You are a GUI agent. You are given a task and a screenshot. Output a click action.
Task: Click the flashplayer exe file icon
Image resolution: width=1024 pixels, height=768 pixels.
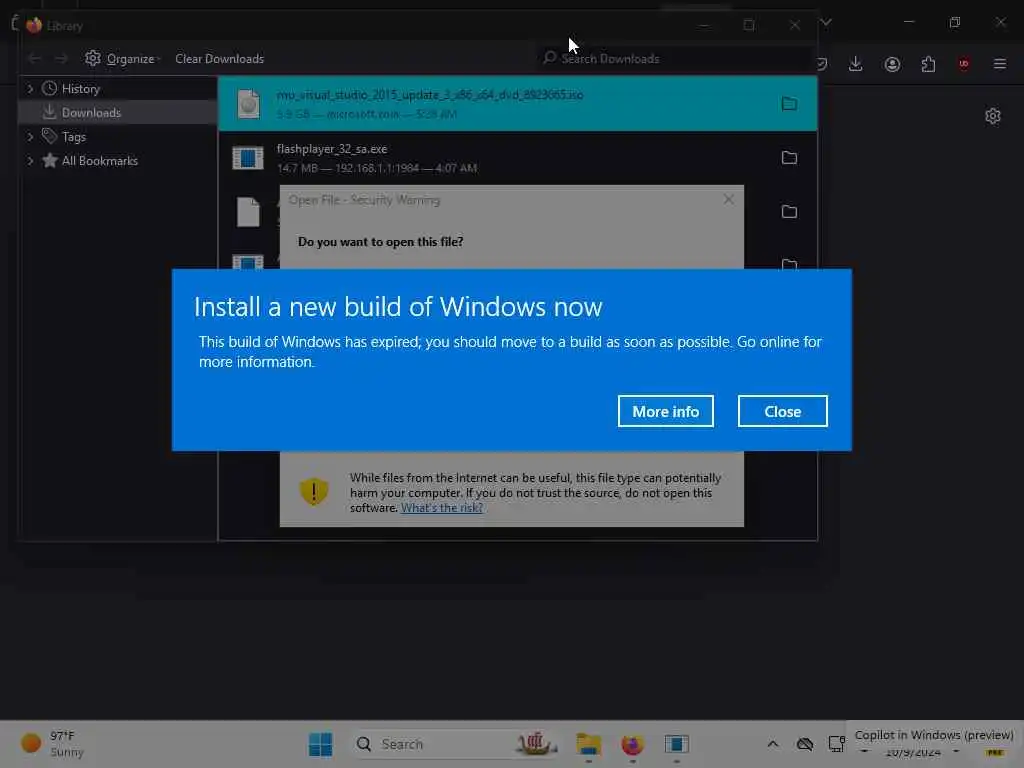click(x=248, y=158)
